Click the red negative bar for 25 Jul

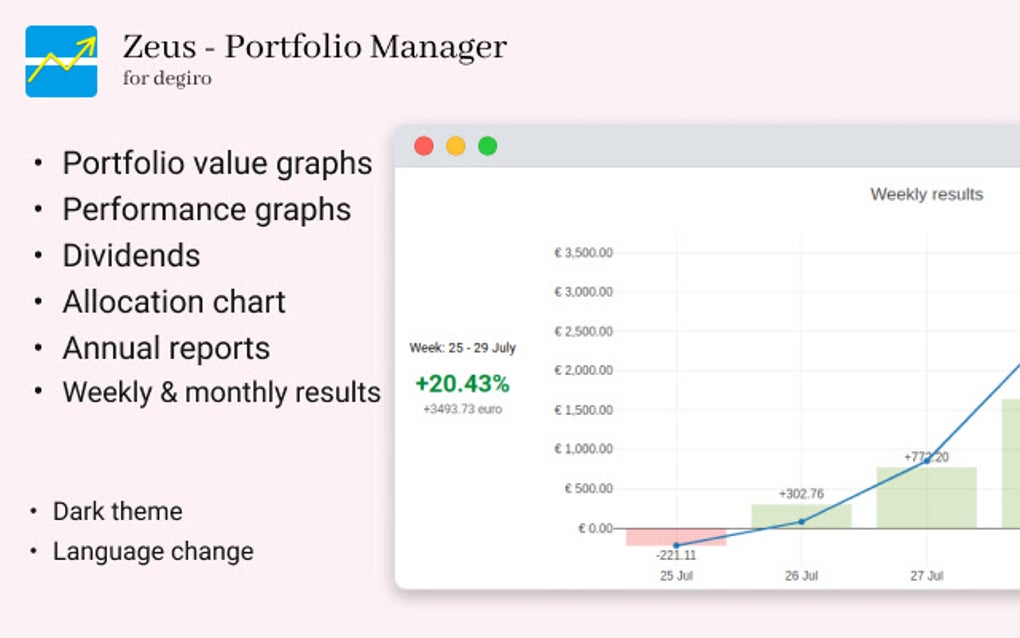[x=676, y=537]
